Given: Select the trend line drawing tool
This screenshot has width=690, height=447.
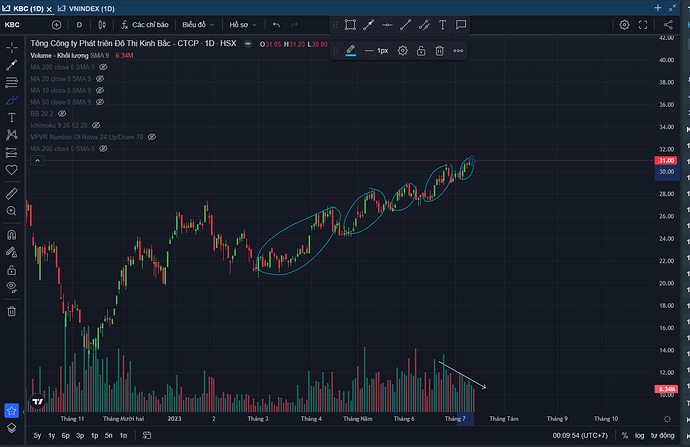Looking at the screenshot, I should (x=12, y=64).
